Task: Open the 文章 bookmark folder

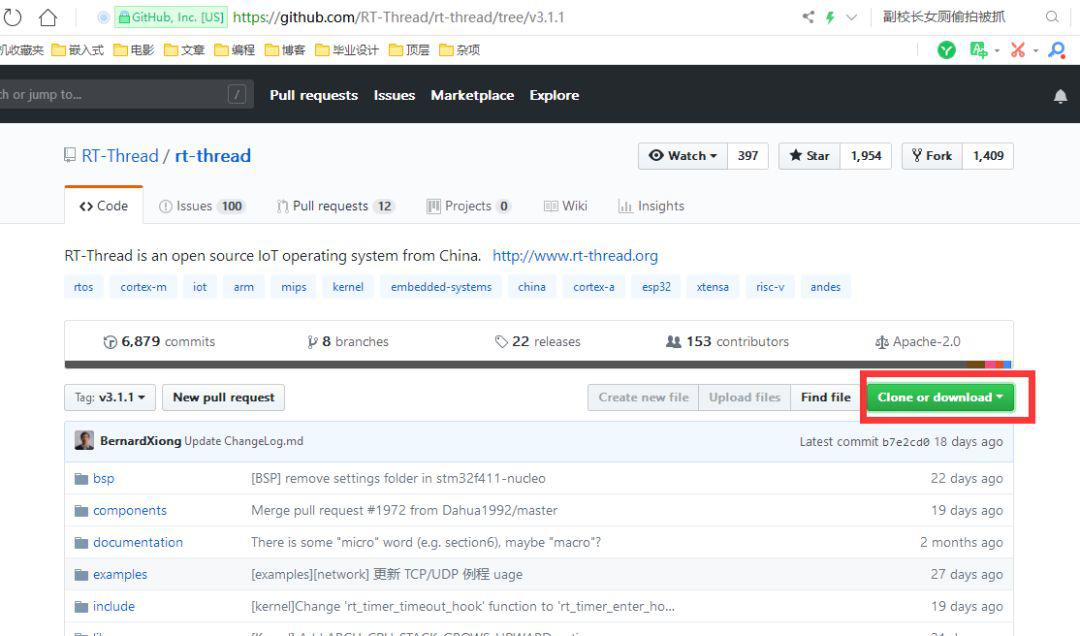Action: click(184, 50)
